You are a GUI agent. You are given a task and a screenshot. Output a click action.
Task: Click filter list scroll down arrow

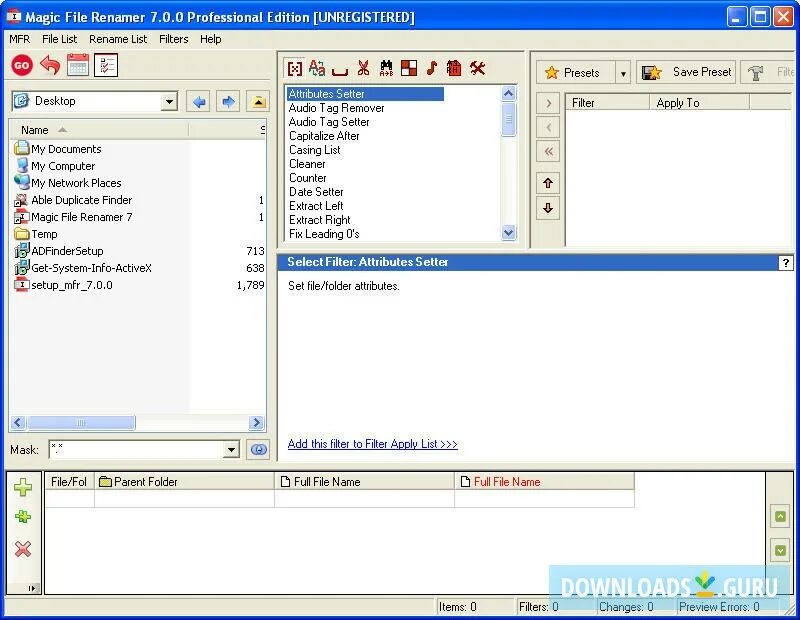coord(508,233)
